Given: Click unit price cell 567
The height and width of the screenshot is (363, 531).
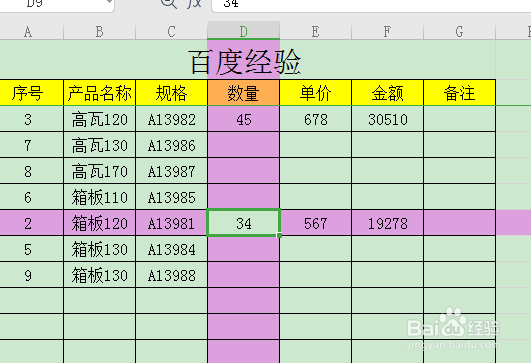Looking at the screenshot, I should tap(316, 223).
